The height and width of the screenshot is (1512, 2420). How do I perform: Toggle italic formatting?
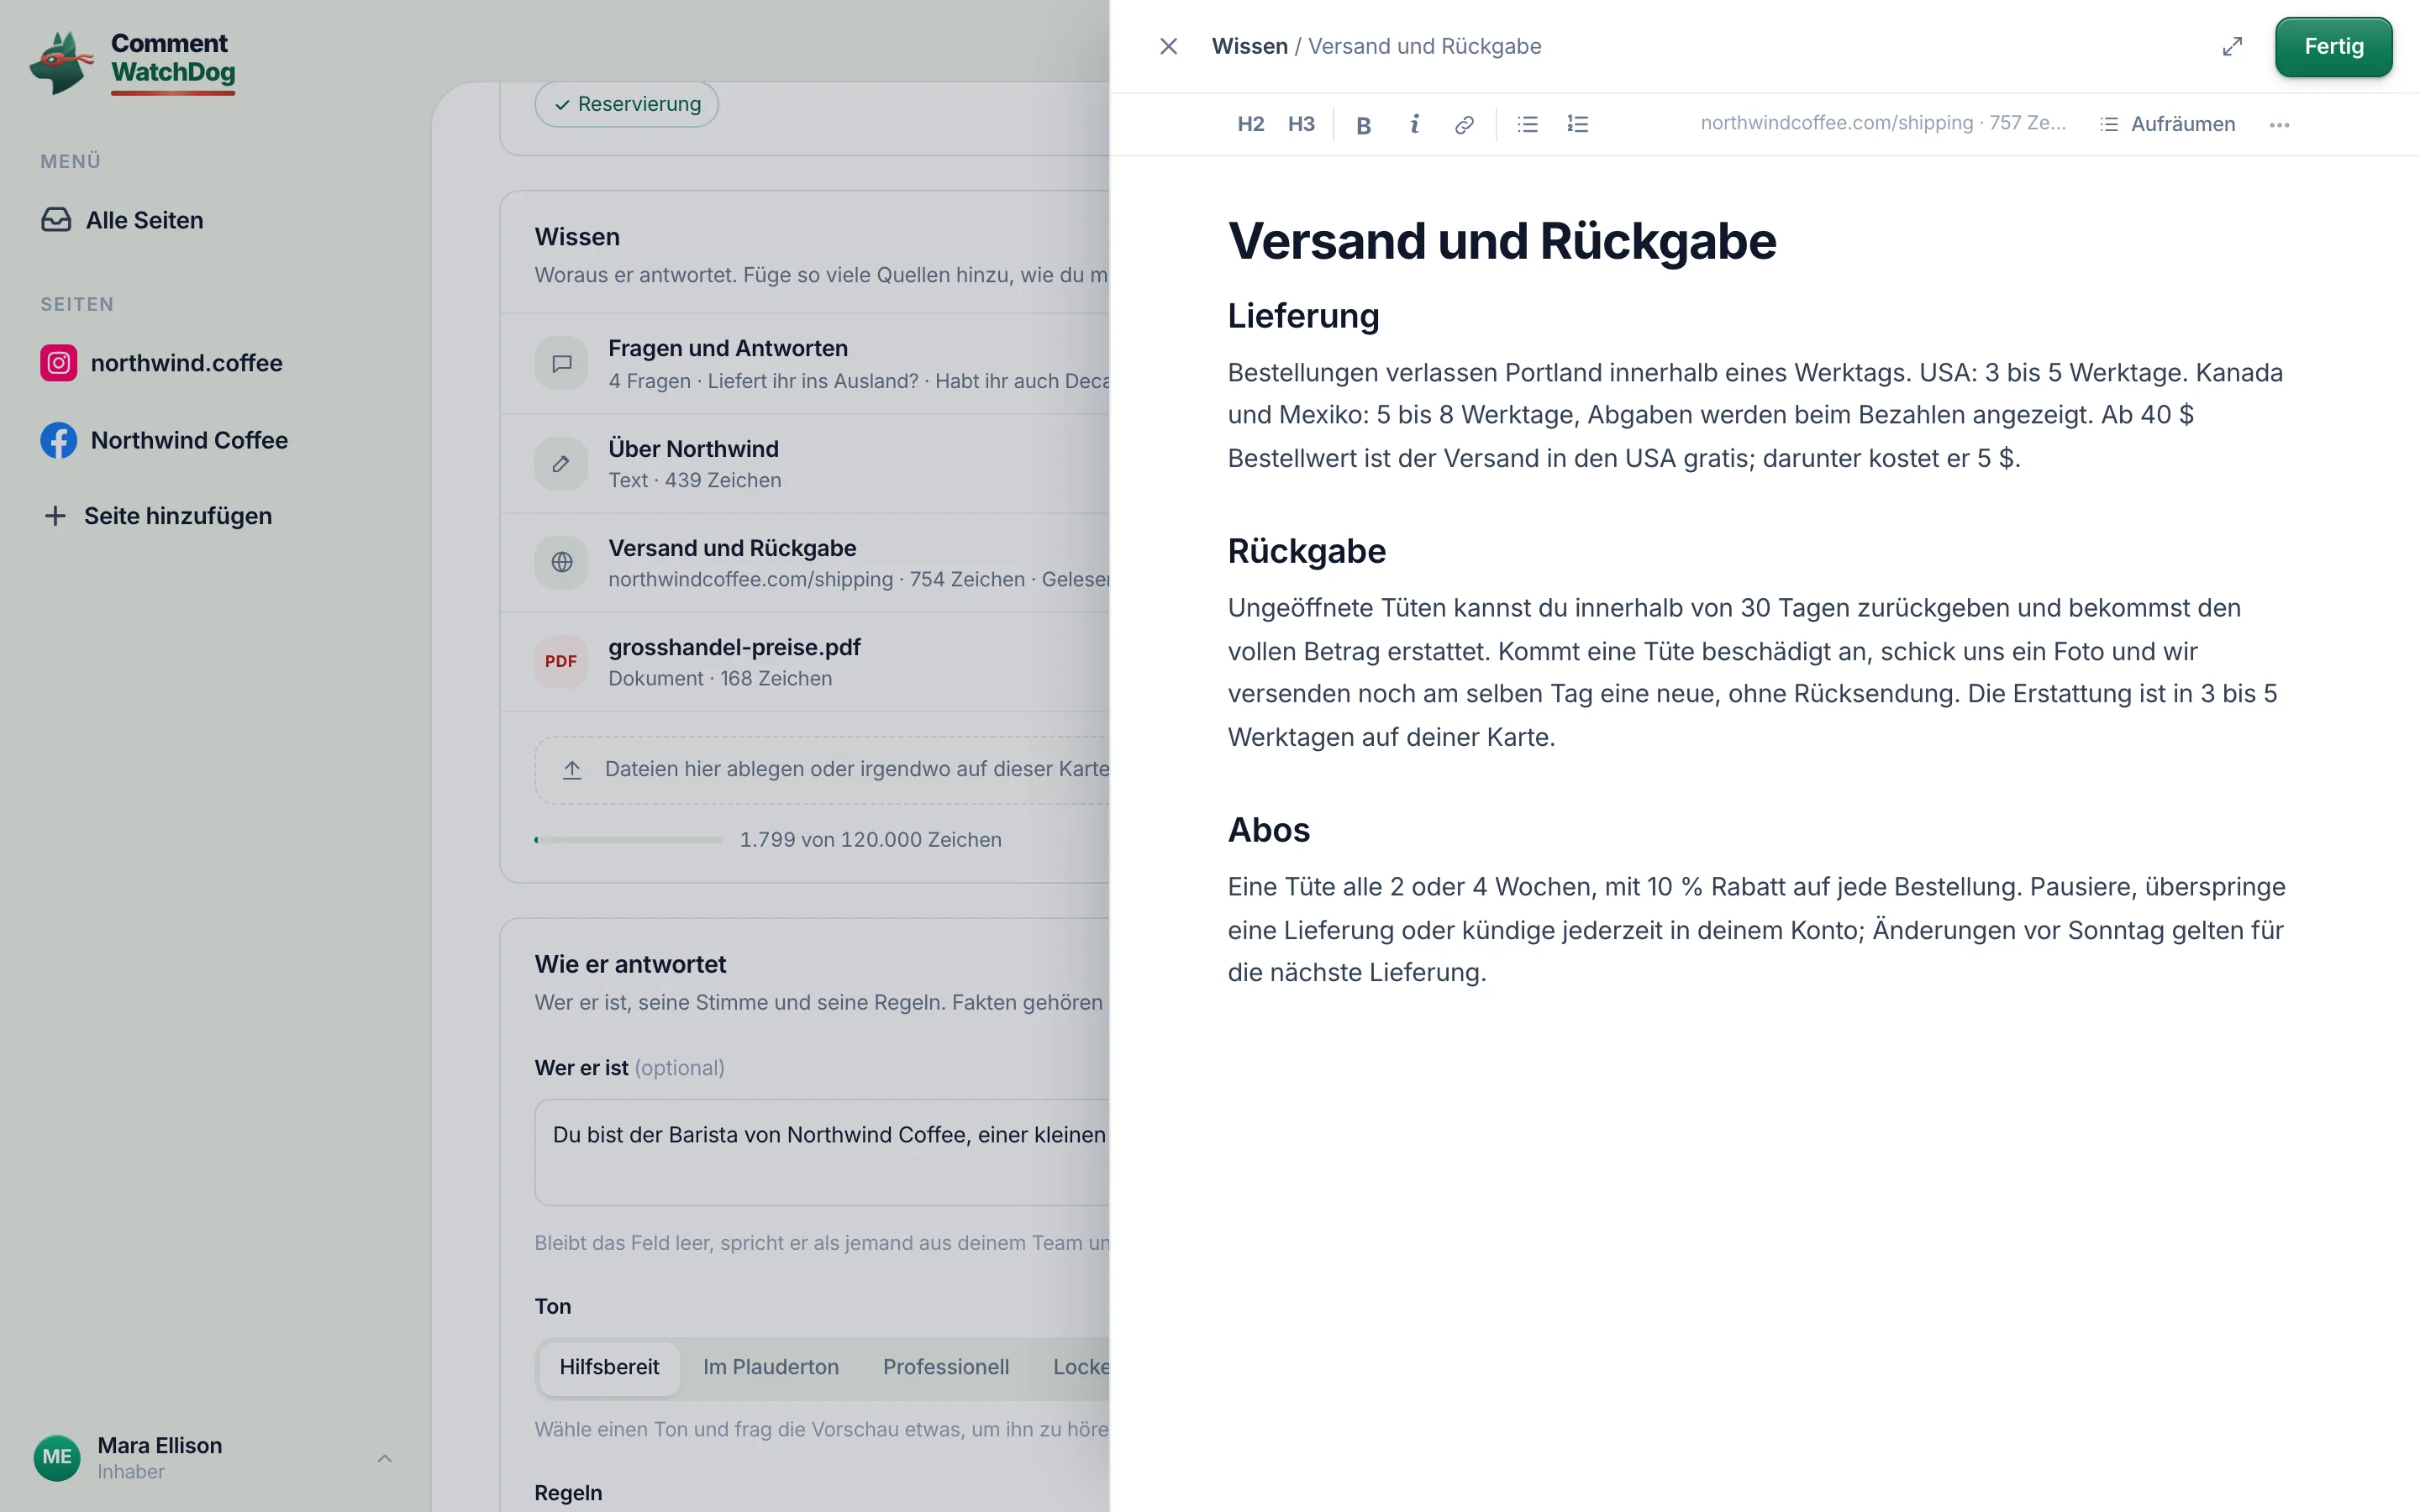(1414, 124)
